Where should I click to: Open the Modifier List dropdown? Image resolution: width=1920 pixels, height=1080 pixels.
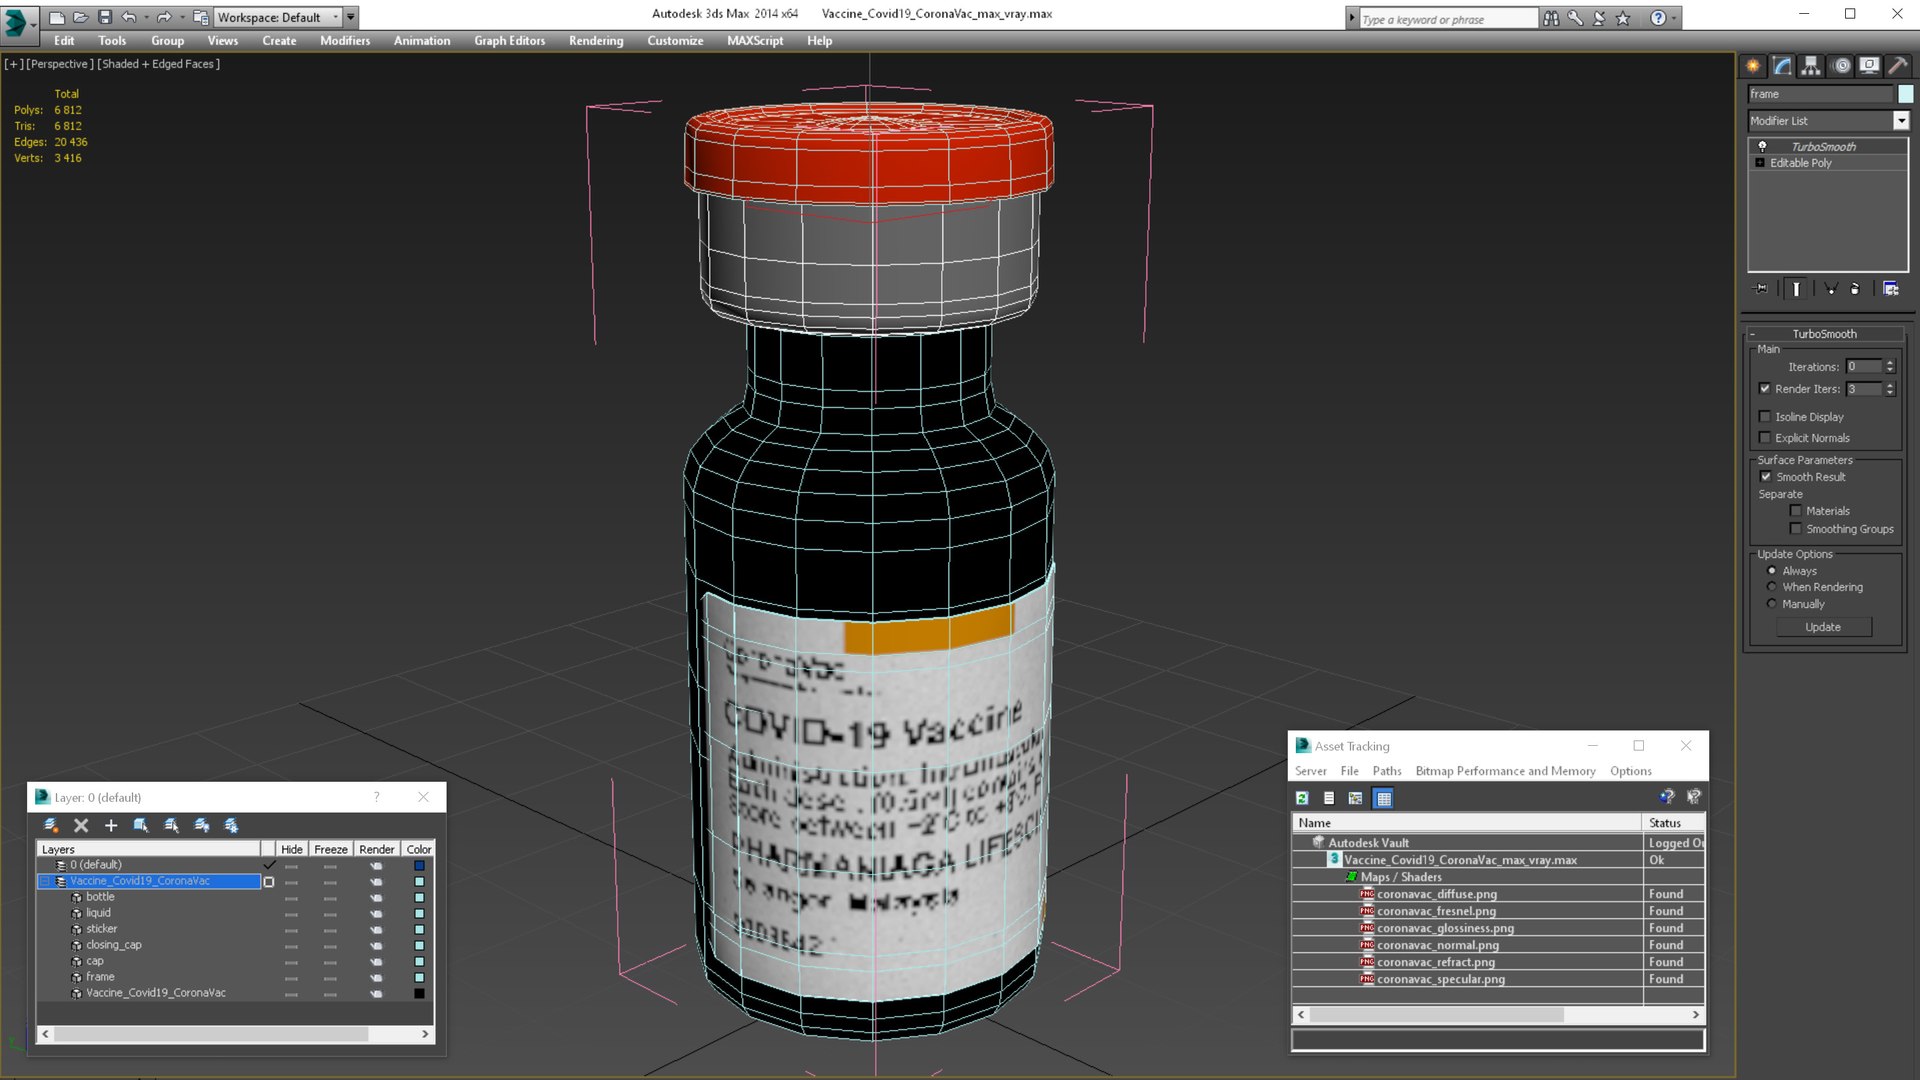[x=1901, y=121]
